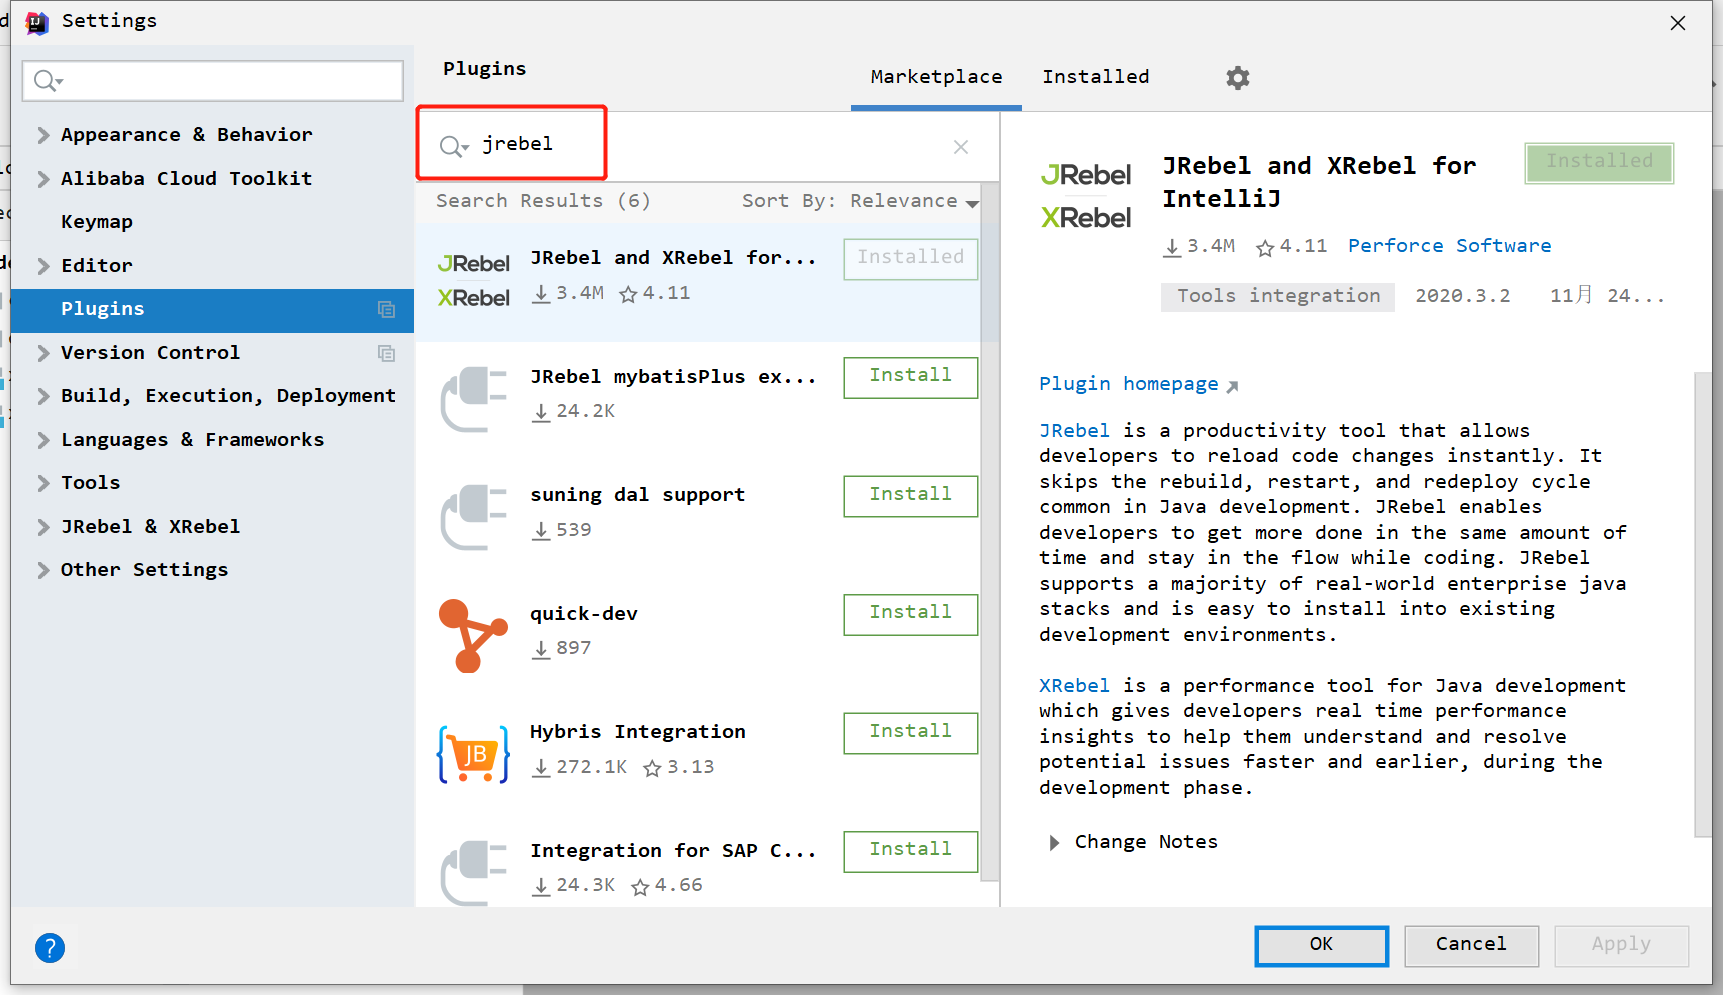Image resolution: width=1723 pixels, height=995 pixels.
Task: Click the quick-dev orange plugin icon
Action: click(x=473, y=636)
